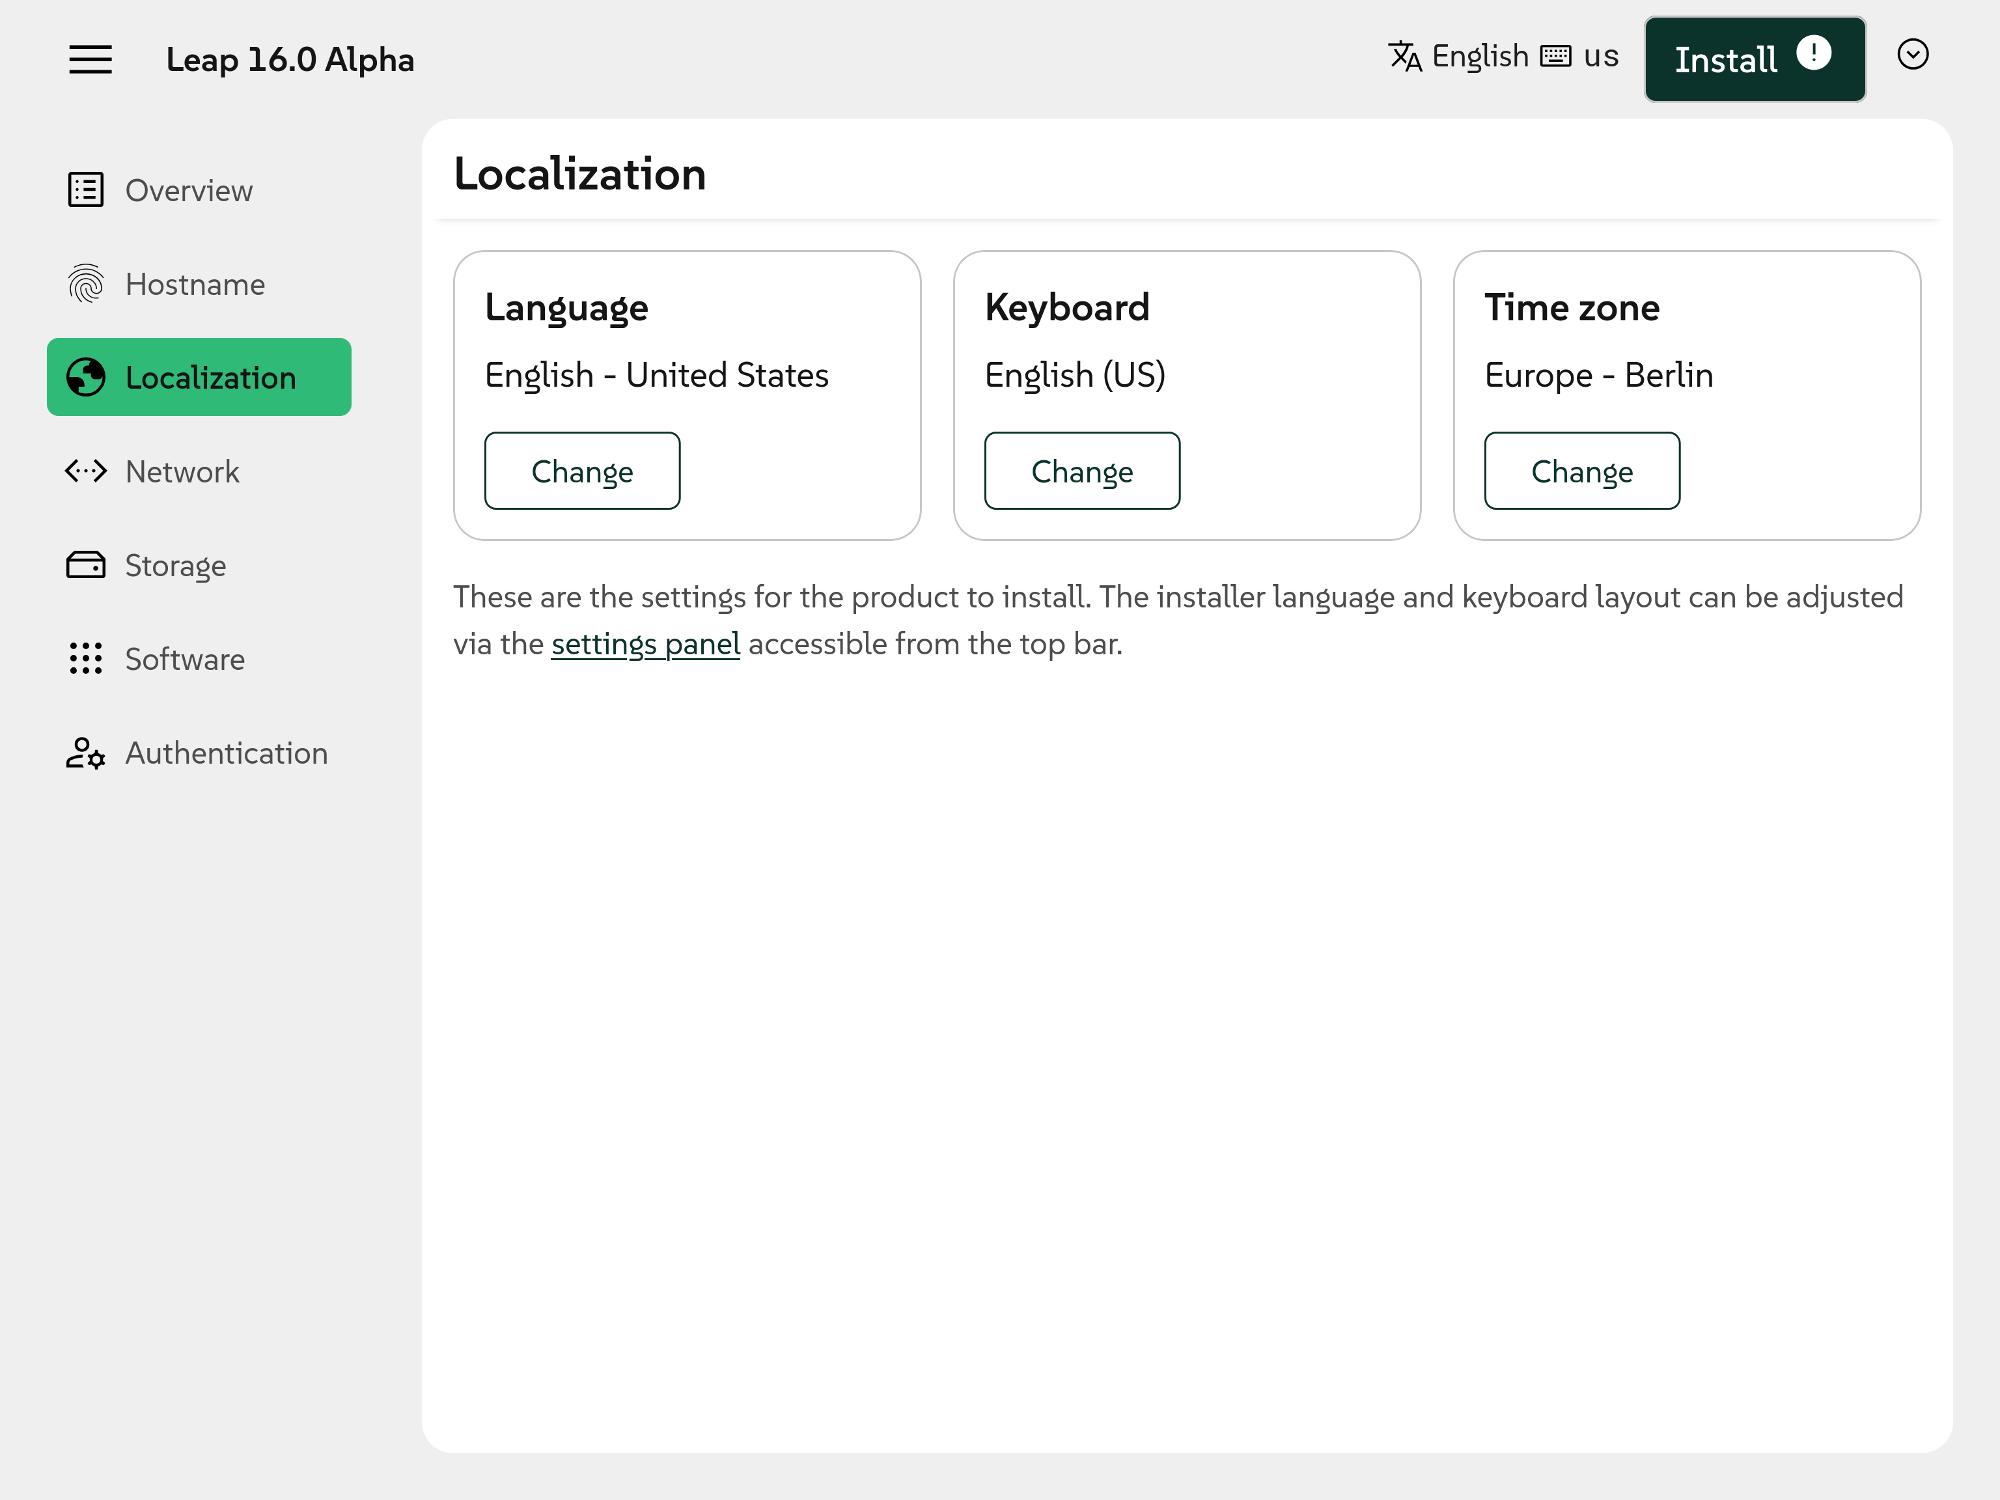This screenshot has width=2000, height=1500.
Task: Click the Authentication user-gear icon
Action: pos(86,753)
